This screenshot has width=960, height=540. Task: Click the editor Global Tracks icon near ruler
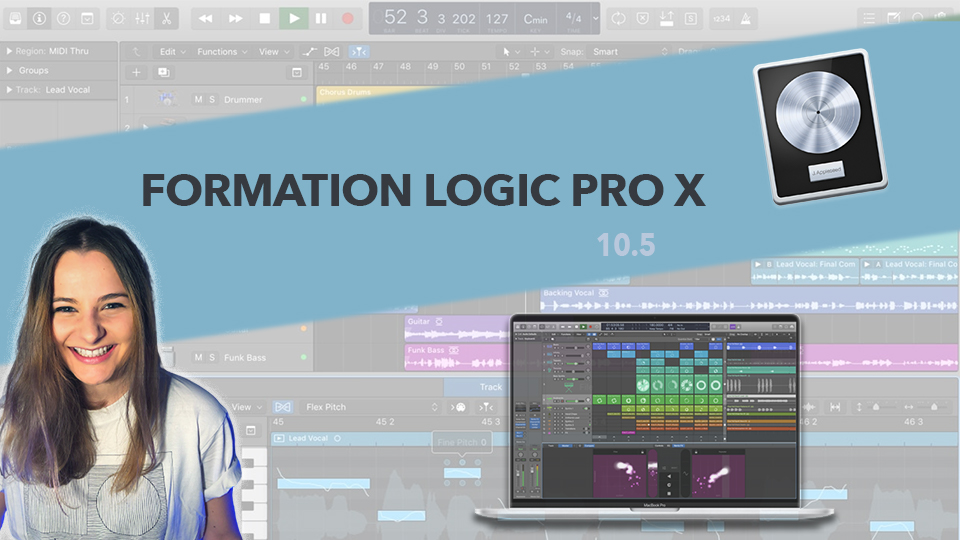[250, 431]
